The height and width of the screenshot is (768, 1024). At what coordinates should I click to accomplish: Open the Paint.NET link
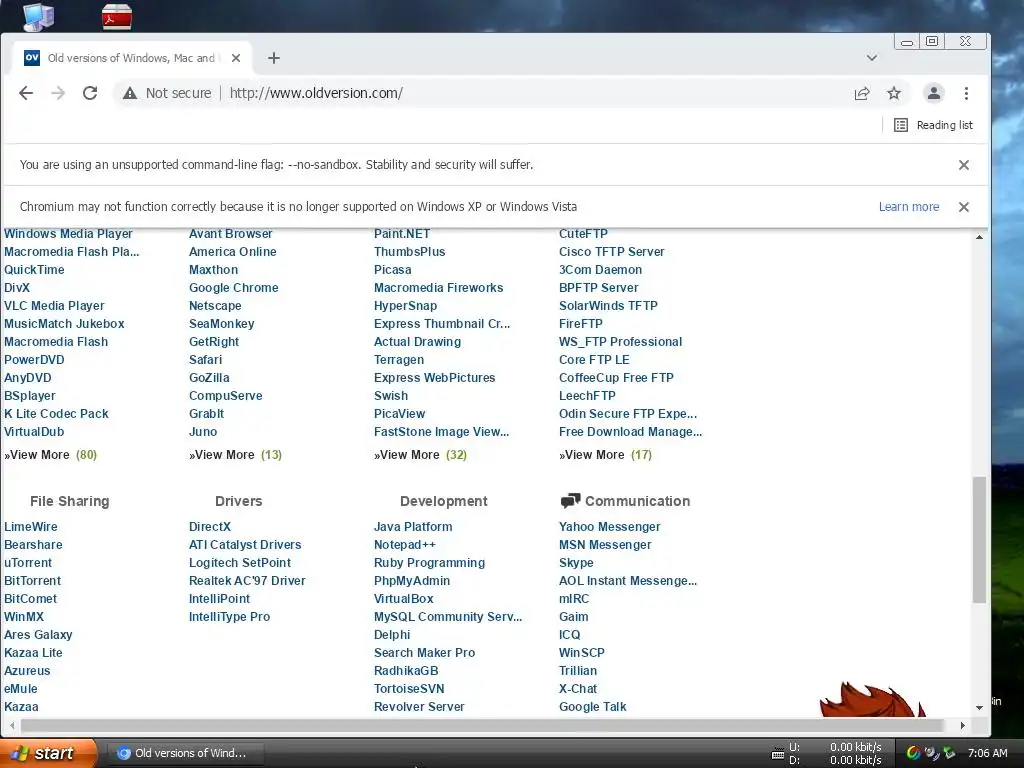pos(402,234)
